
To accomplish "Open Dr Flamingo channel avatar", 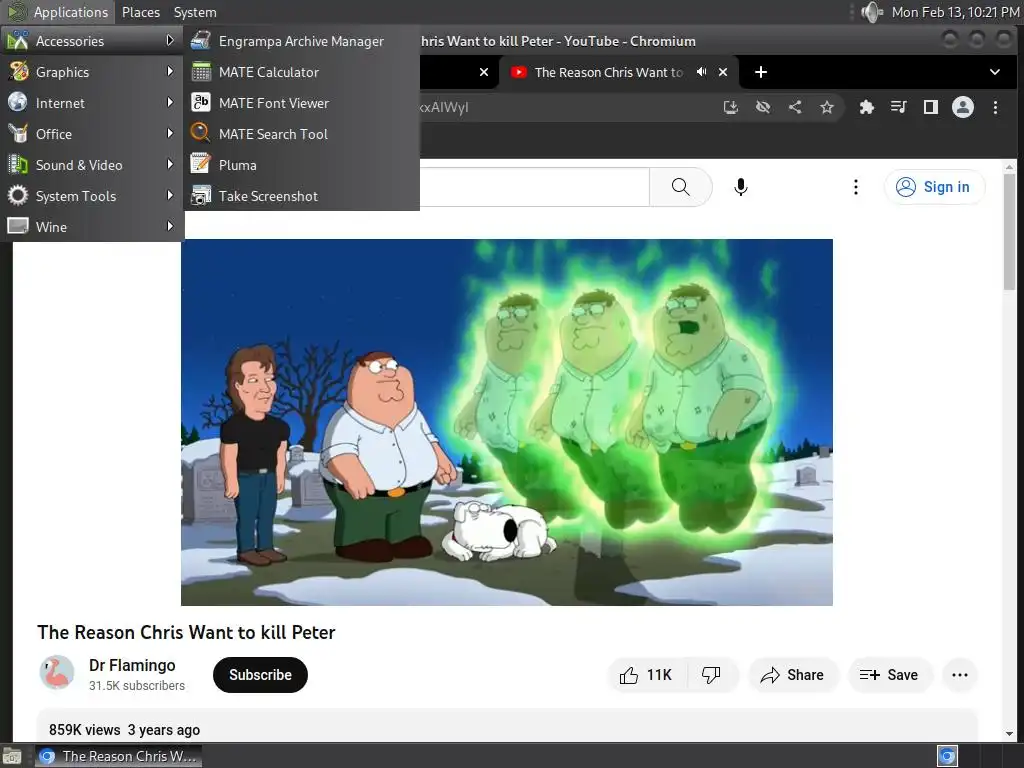I will pos(57,673).
